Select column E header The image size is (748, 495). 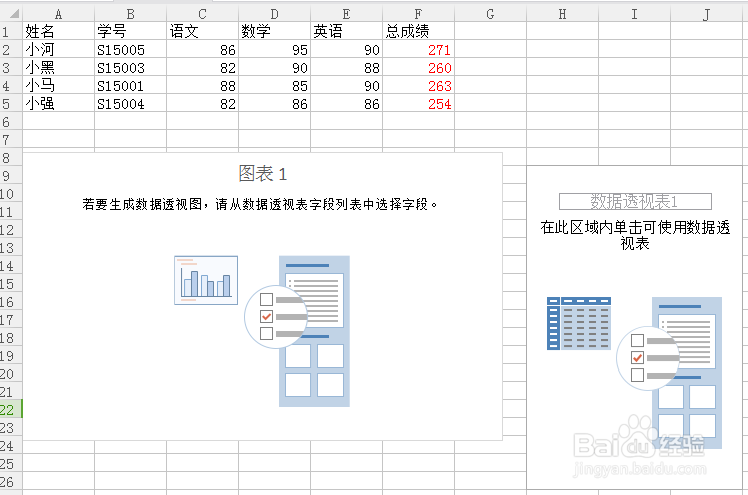[x=346, y=14]
